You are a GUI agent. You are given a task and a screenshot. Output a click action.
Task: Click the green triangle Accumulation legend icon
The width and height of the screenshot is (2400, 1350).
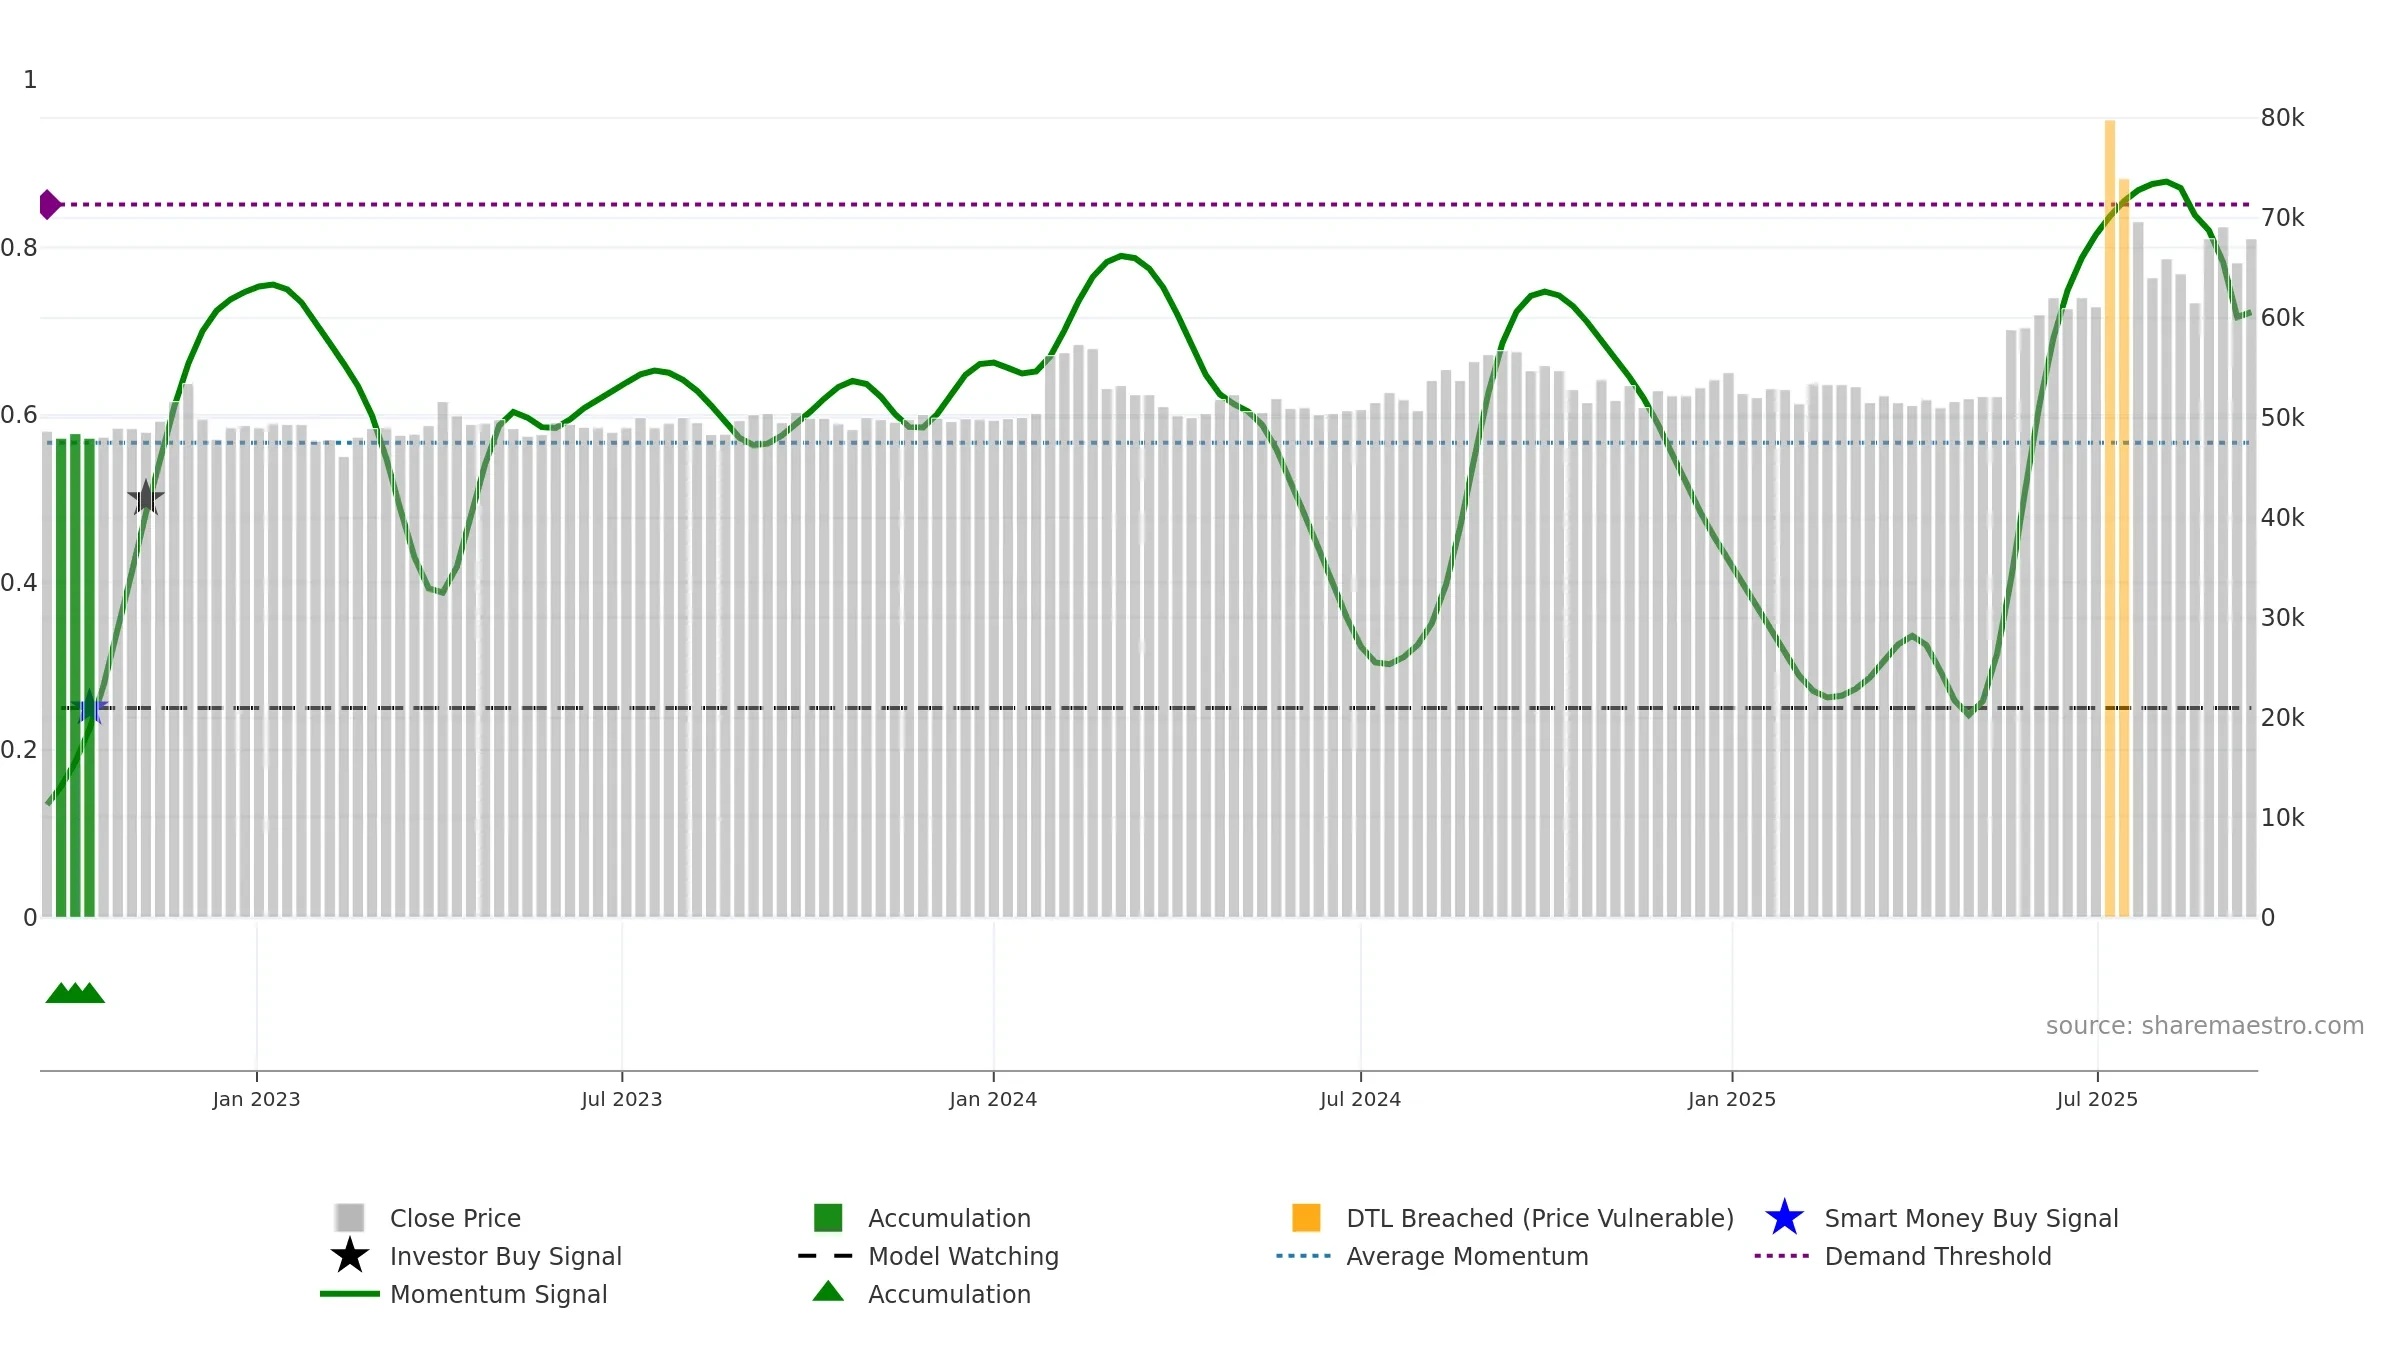coord(828,1292)
